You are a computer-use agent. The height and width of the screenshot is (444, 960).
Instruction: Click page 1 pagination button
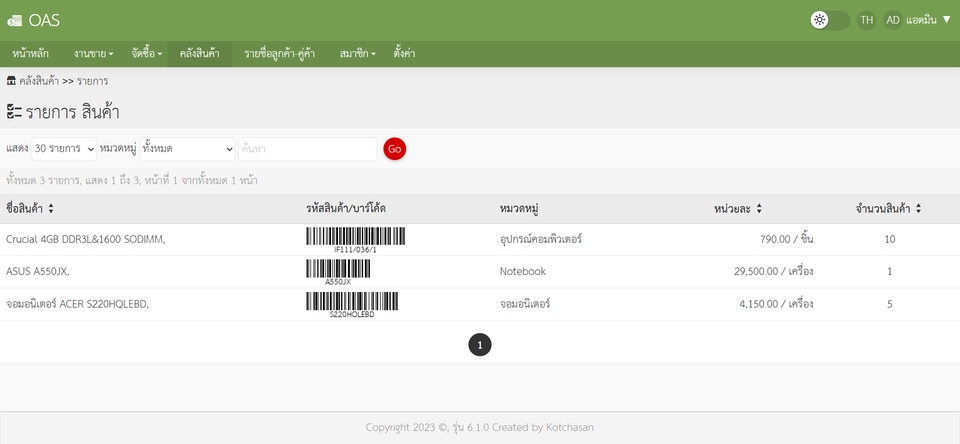coord(480,345)
